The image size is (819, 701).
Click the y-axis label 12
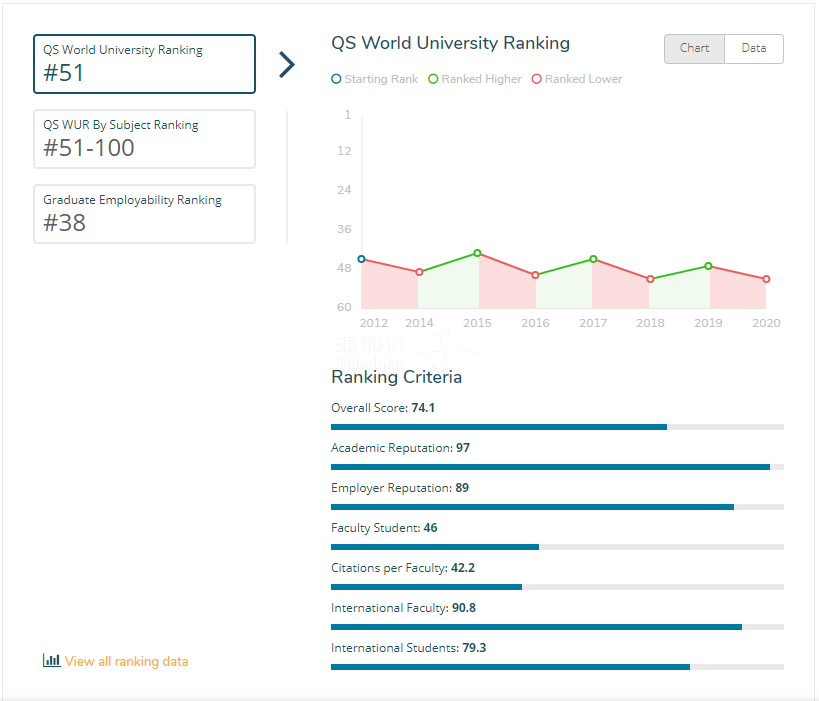click(344, 151)
